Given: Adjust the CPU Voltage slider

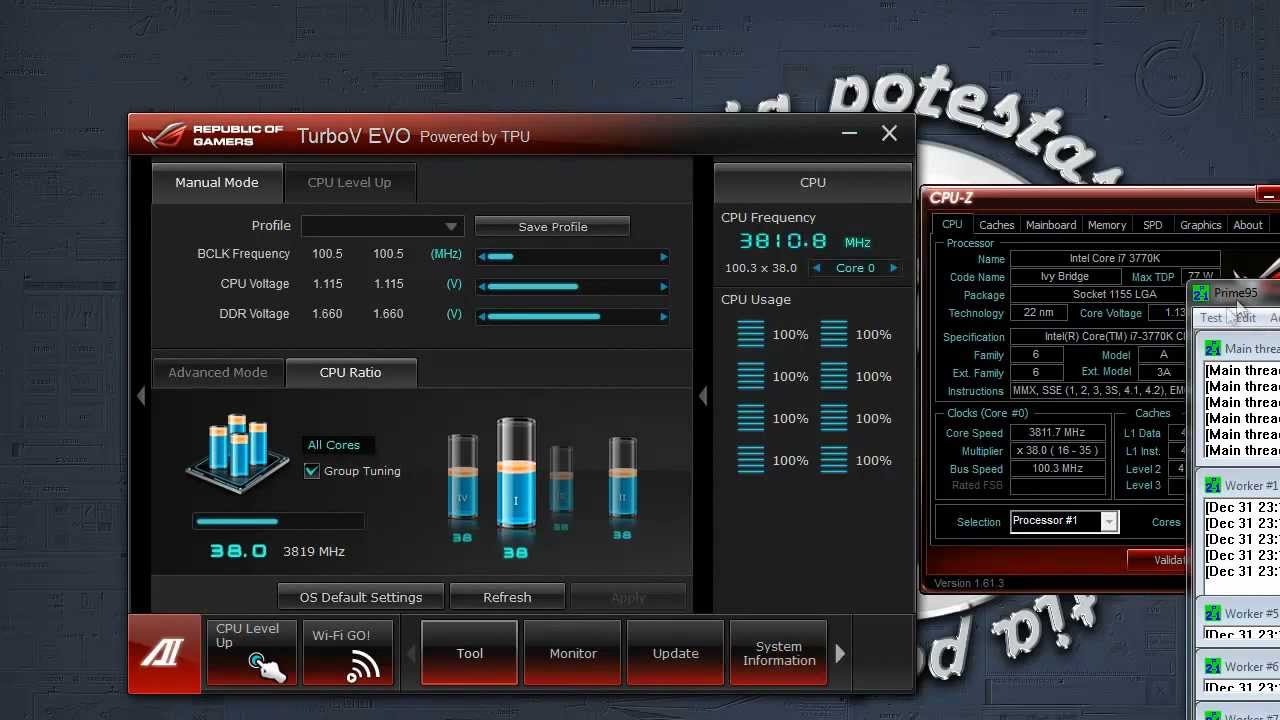Looking at the screenshot, I should click(x=572, y=287).
